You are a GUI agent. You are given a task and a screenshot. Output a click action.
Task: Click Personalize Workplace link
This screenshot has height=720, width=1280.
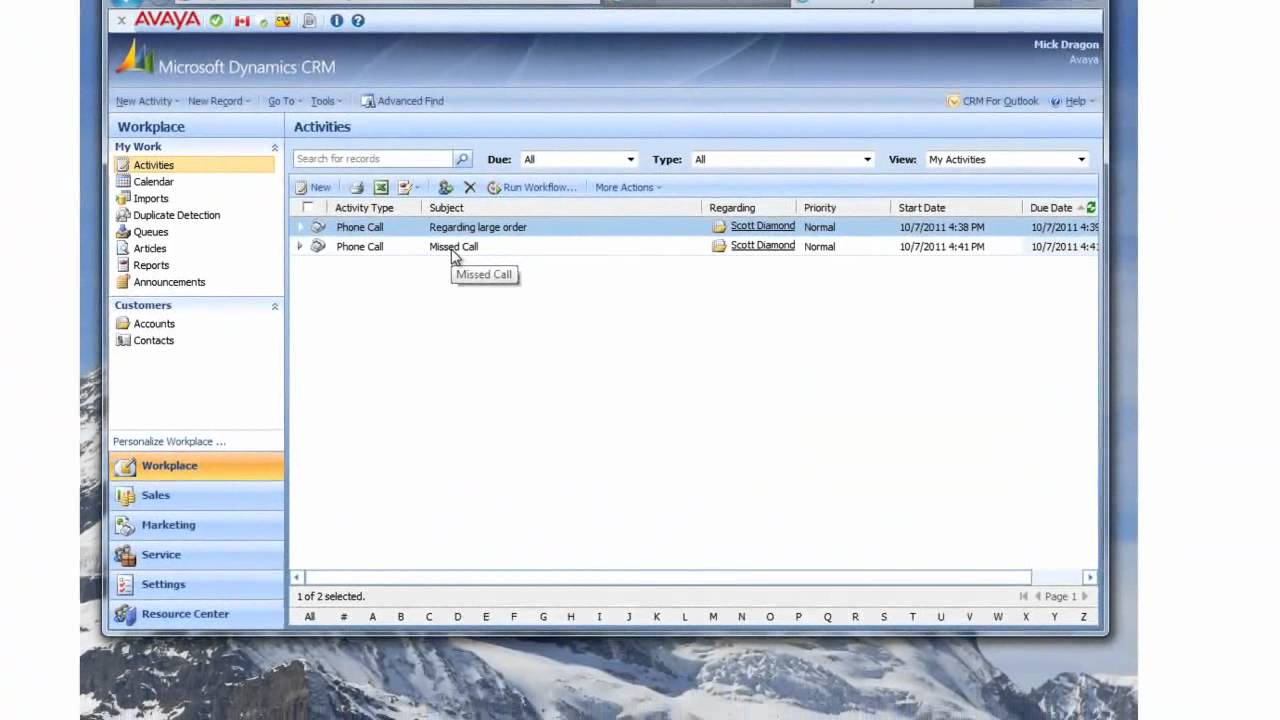(x=169, y=442)
